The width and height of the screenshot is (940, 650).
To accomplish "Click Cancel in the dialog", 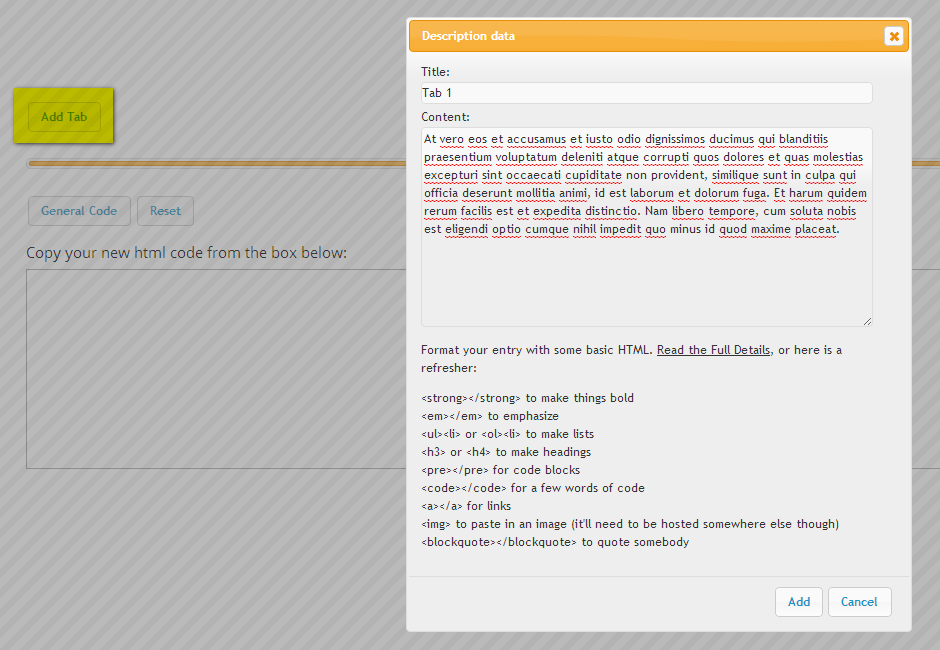I will [860, 602].
